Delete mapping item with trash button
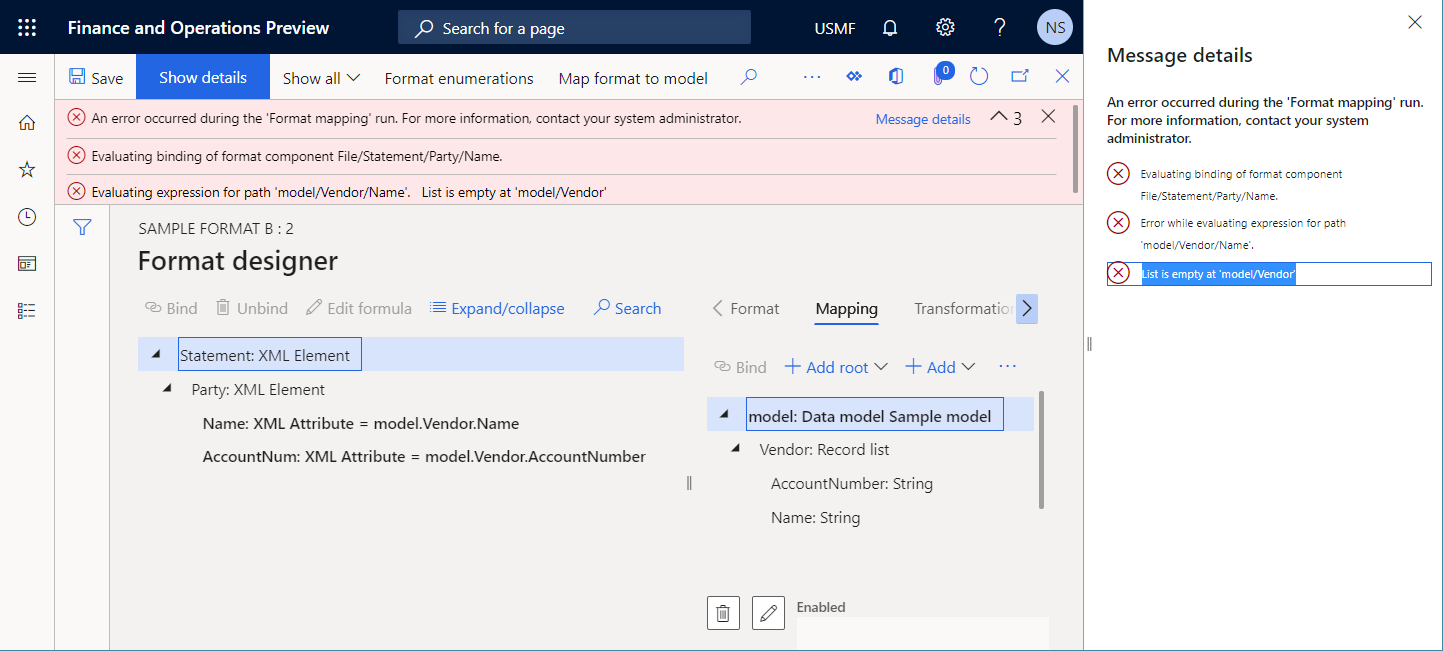This screenshot has height=651, width=1443. tap(723, 612)
